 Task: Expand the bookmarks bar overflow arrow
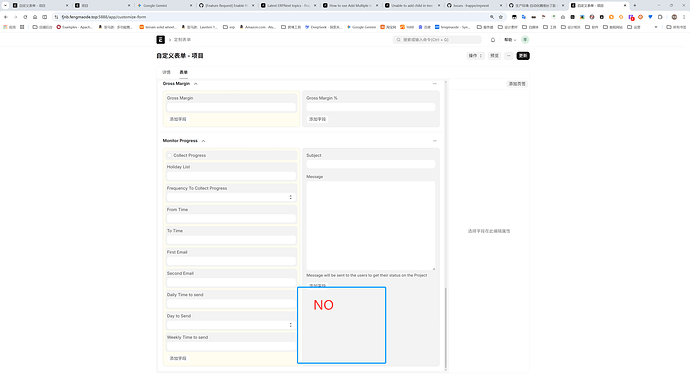click(x=656, y=27)
